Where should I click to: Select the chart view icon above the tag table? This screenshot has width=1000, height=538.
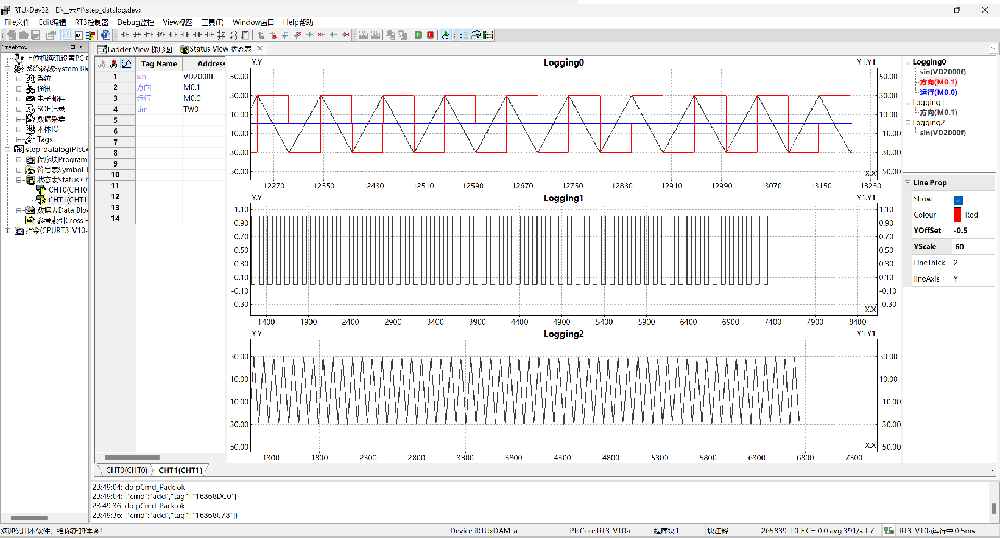pos(126,63)
